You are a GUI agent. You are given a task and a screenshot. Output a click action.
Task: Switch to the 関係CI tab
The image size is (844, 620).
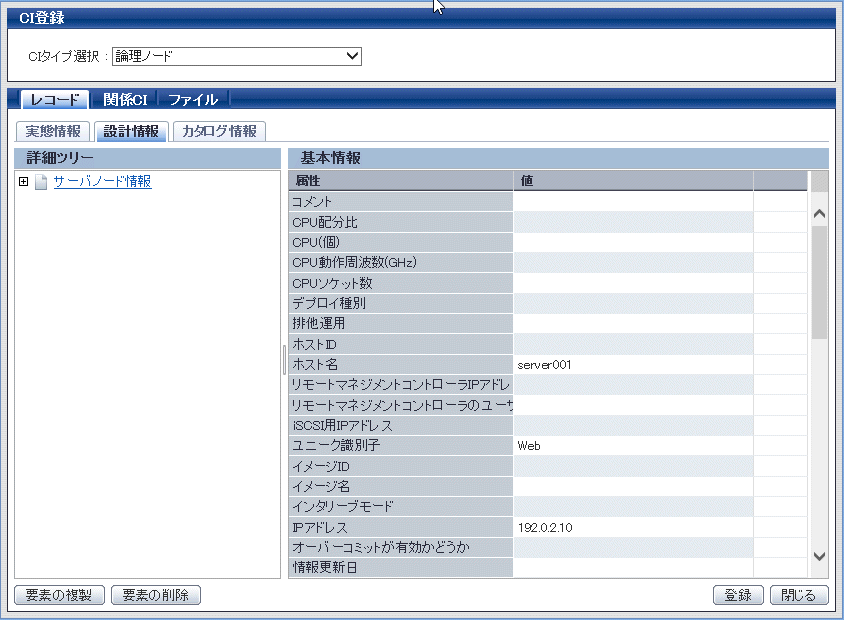125,99
